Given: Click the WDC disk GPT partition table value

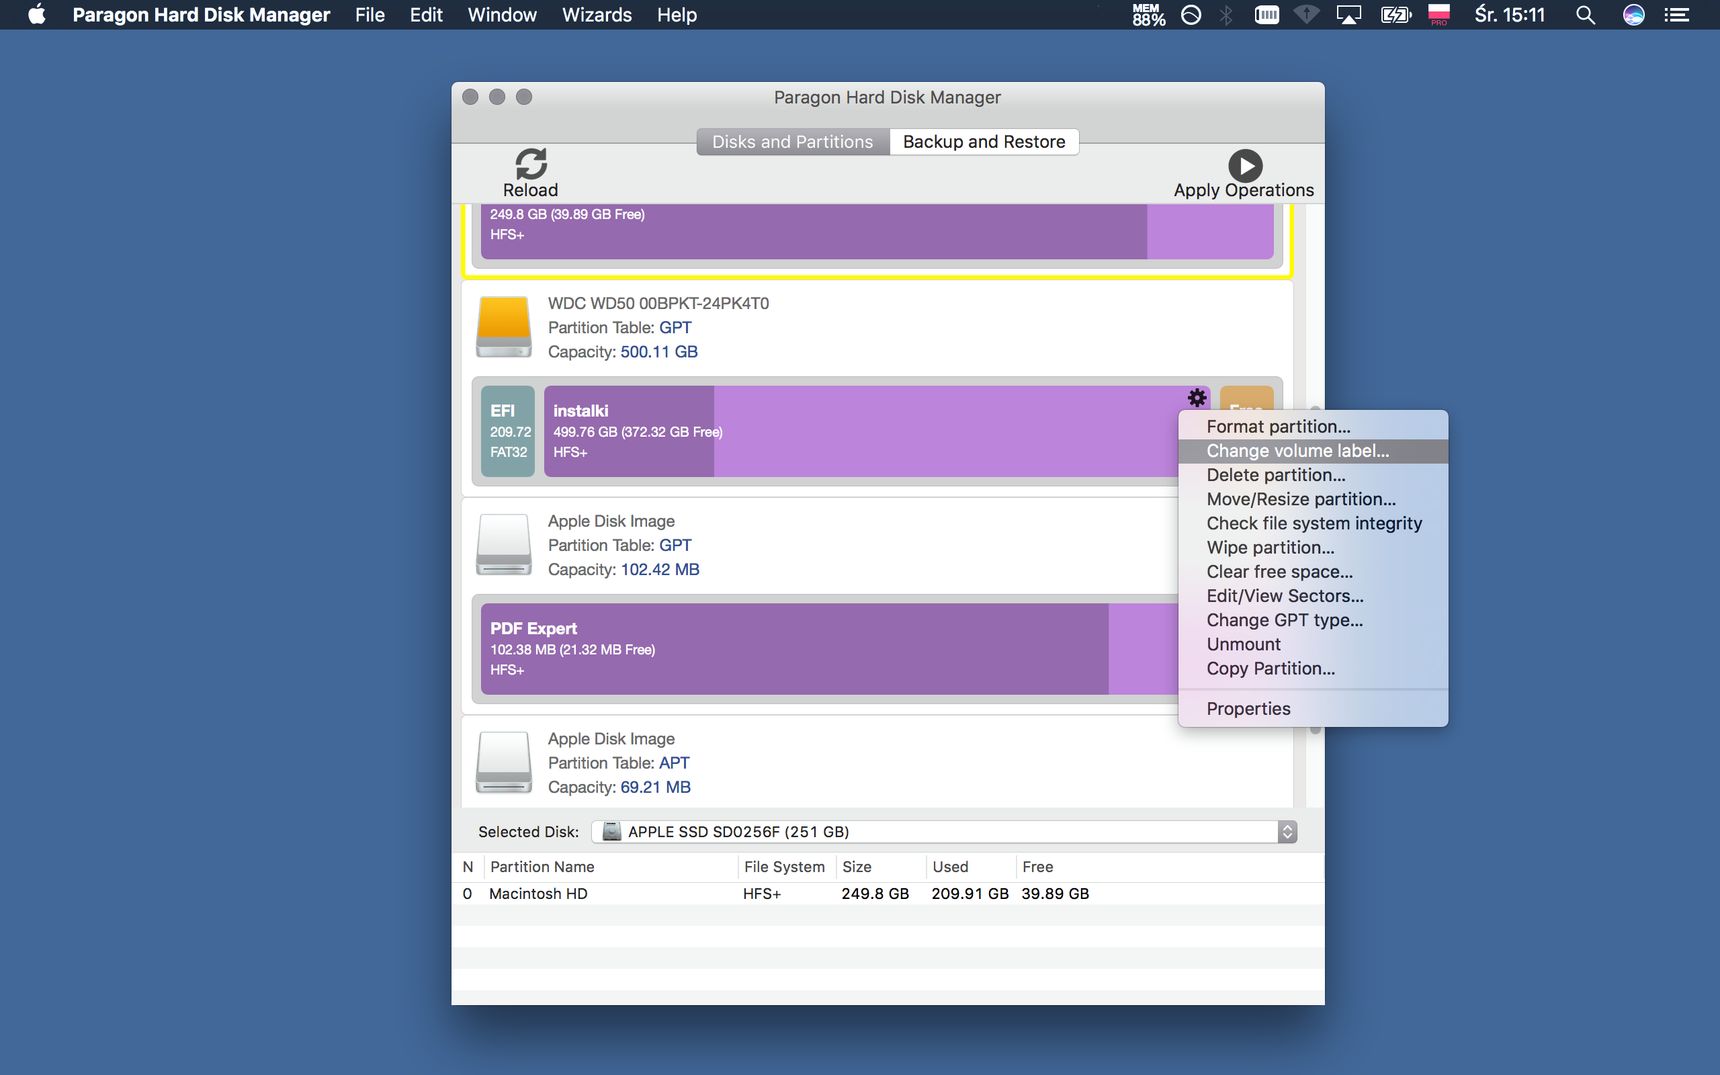Looking at the screenshot, I should click(675, 327).
